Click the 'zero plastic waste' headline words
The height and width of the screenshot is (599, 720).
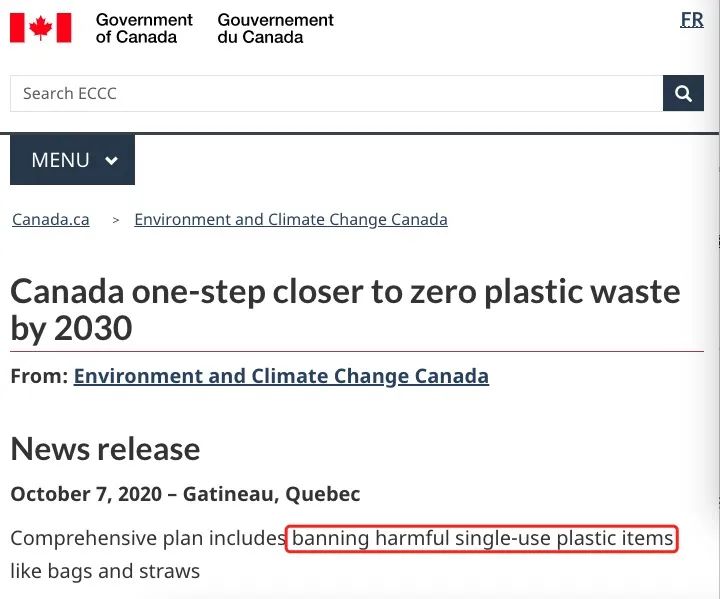(545, 292)
